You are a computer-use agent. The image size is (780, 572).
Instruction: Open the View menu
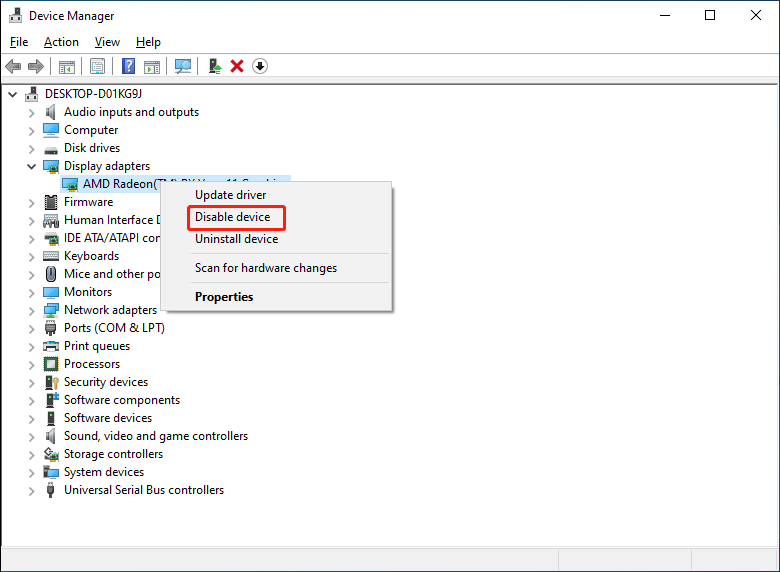click(107, 42)
